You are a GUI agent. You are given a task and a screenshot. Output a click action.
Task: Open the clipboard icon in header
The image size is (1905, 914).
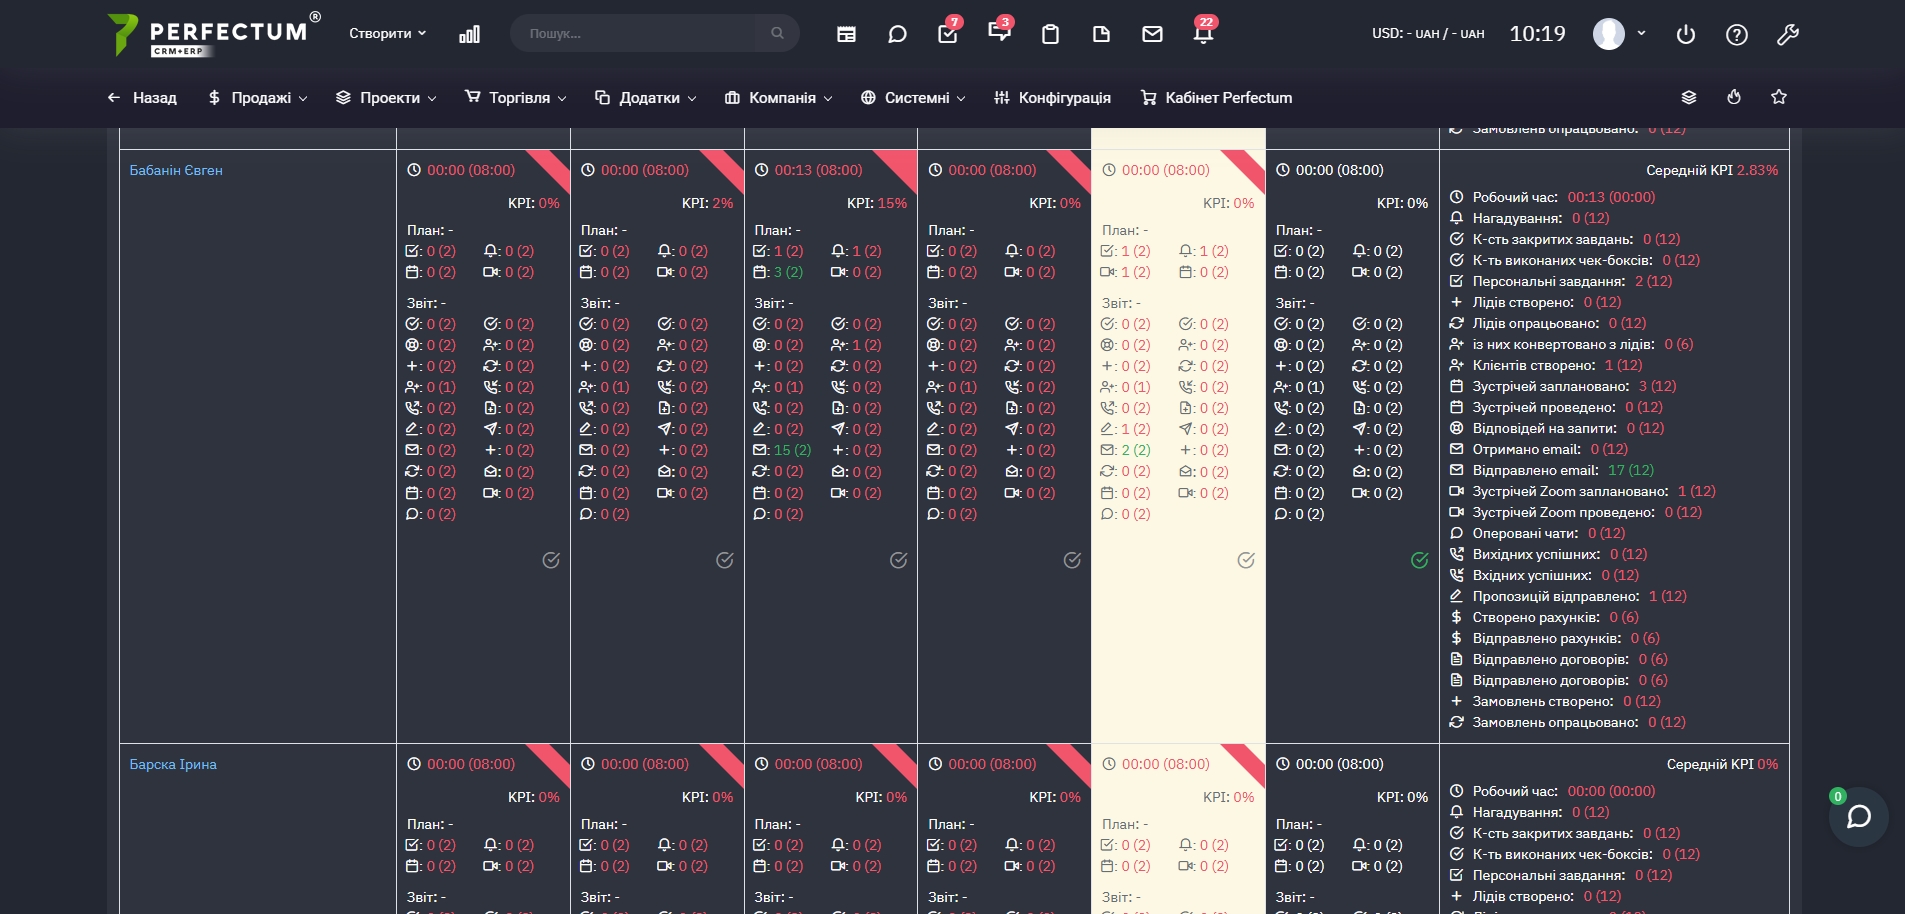1050,34
